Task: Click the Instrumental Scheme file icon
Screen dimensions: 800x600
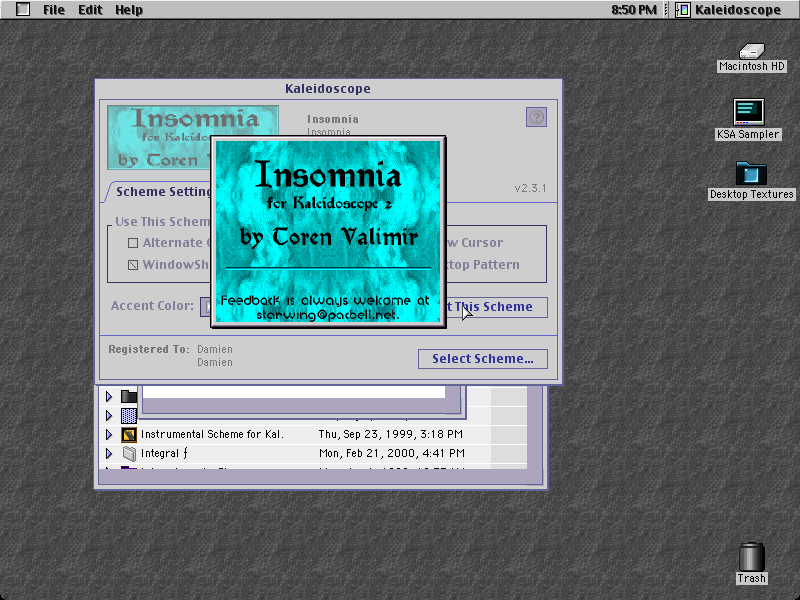Action: click(x=129, y=435)
